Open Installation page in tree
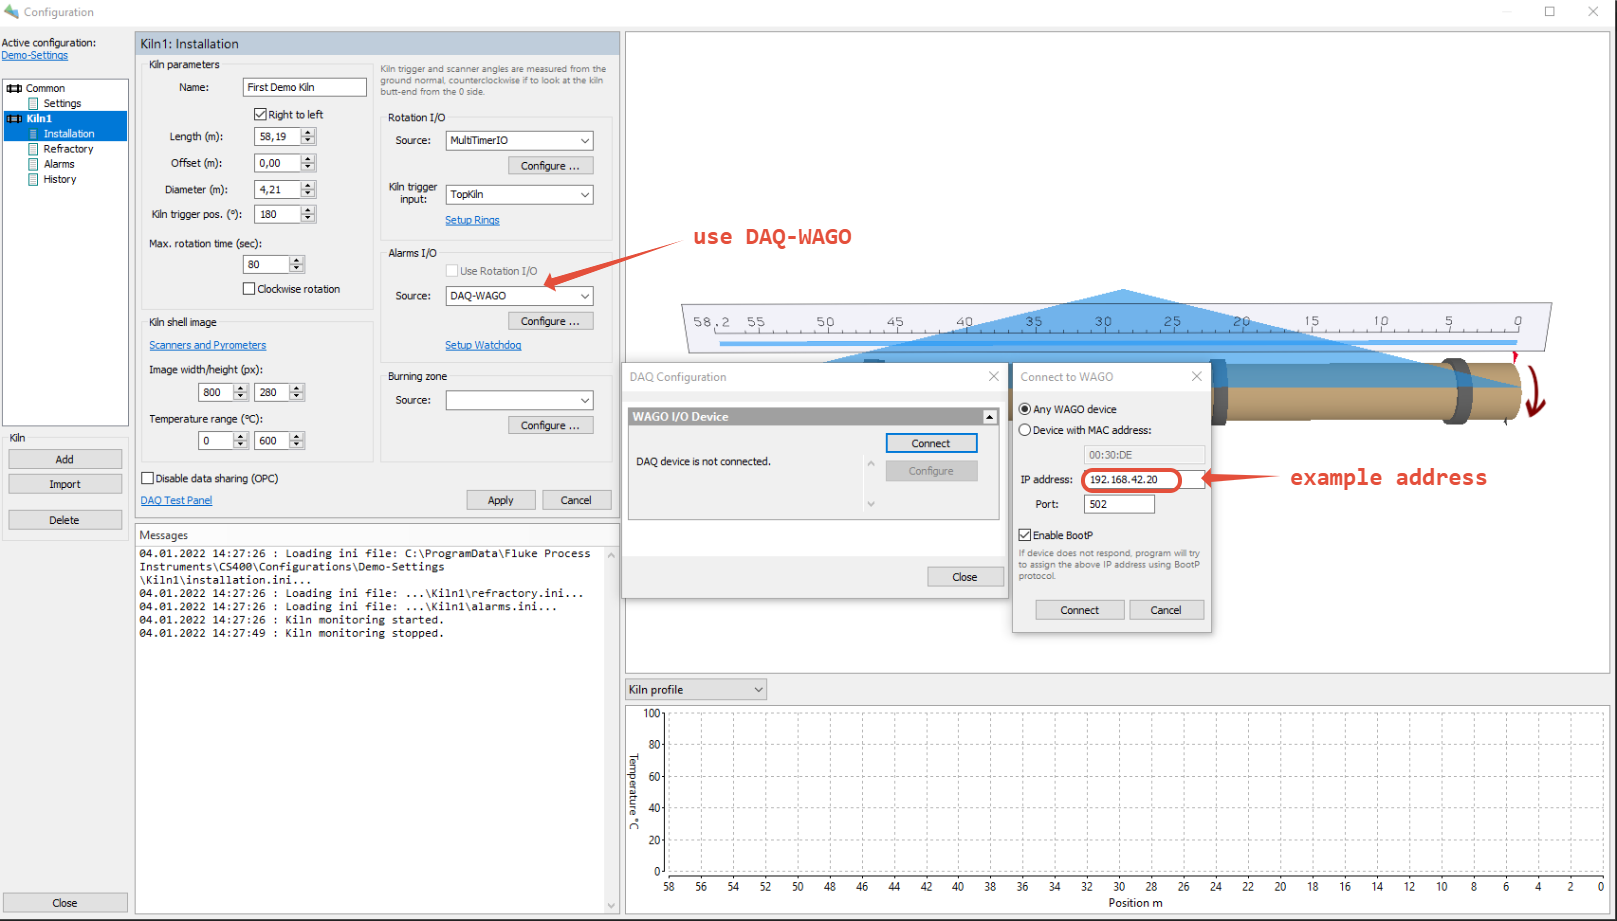 click(69, 134)
